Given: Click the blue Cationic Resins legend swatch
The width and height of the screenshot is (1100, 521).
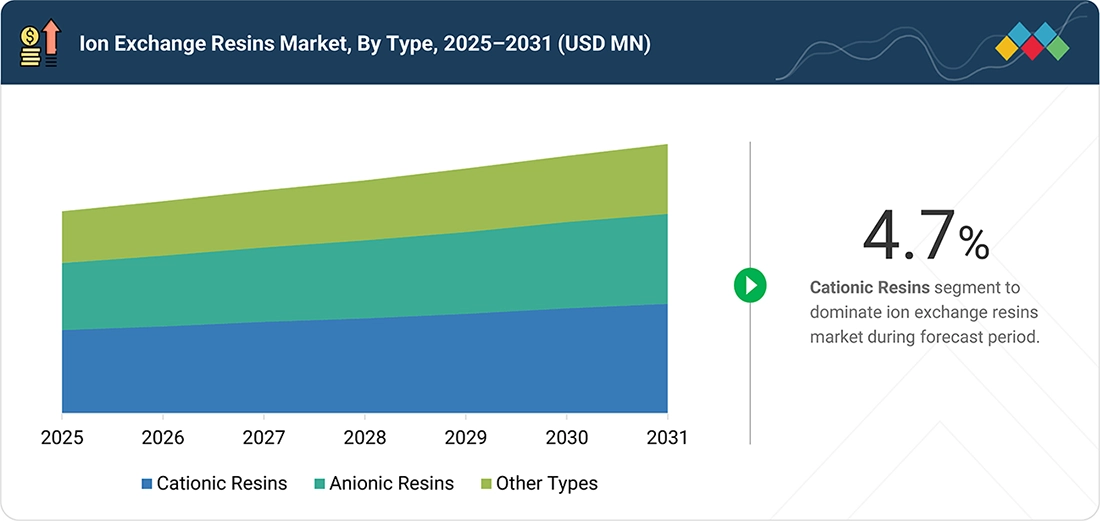Looking at the screenshot, I should (x=147, y=484).
